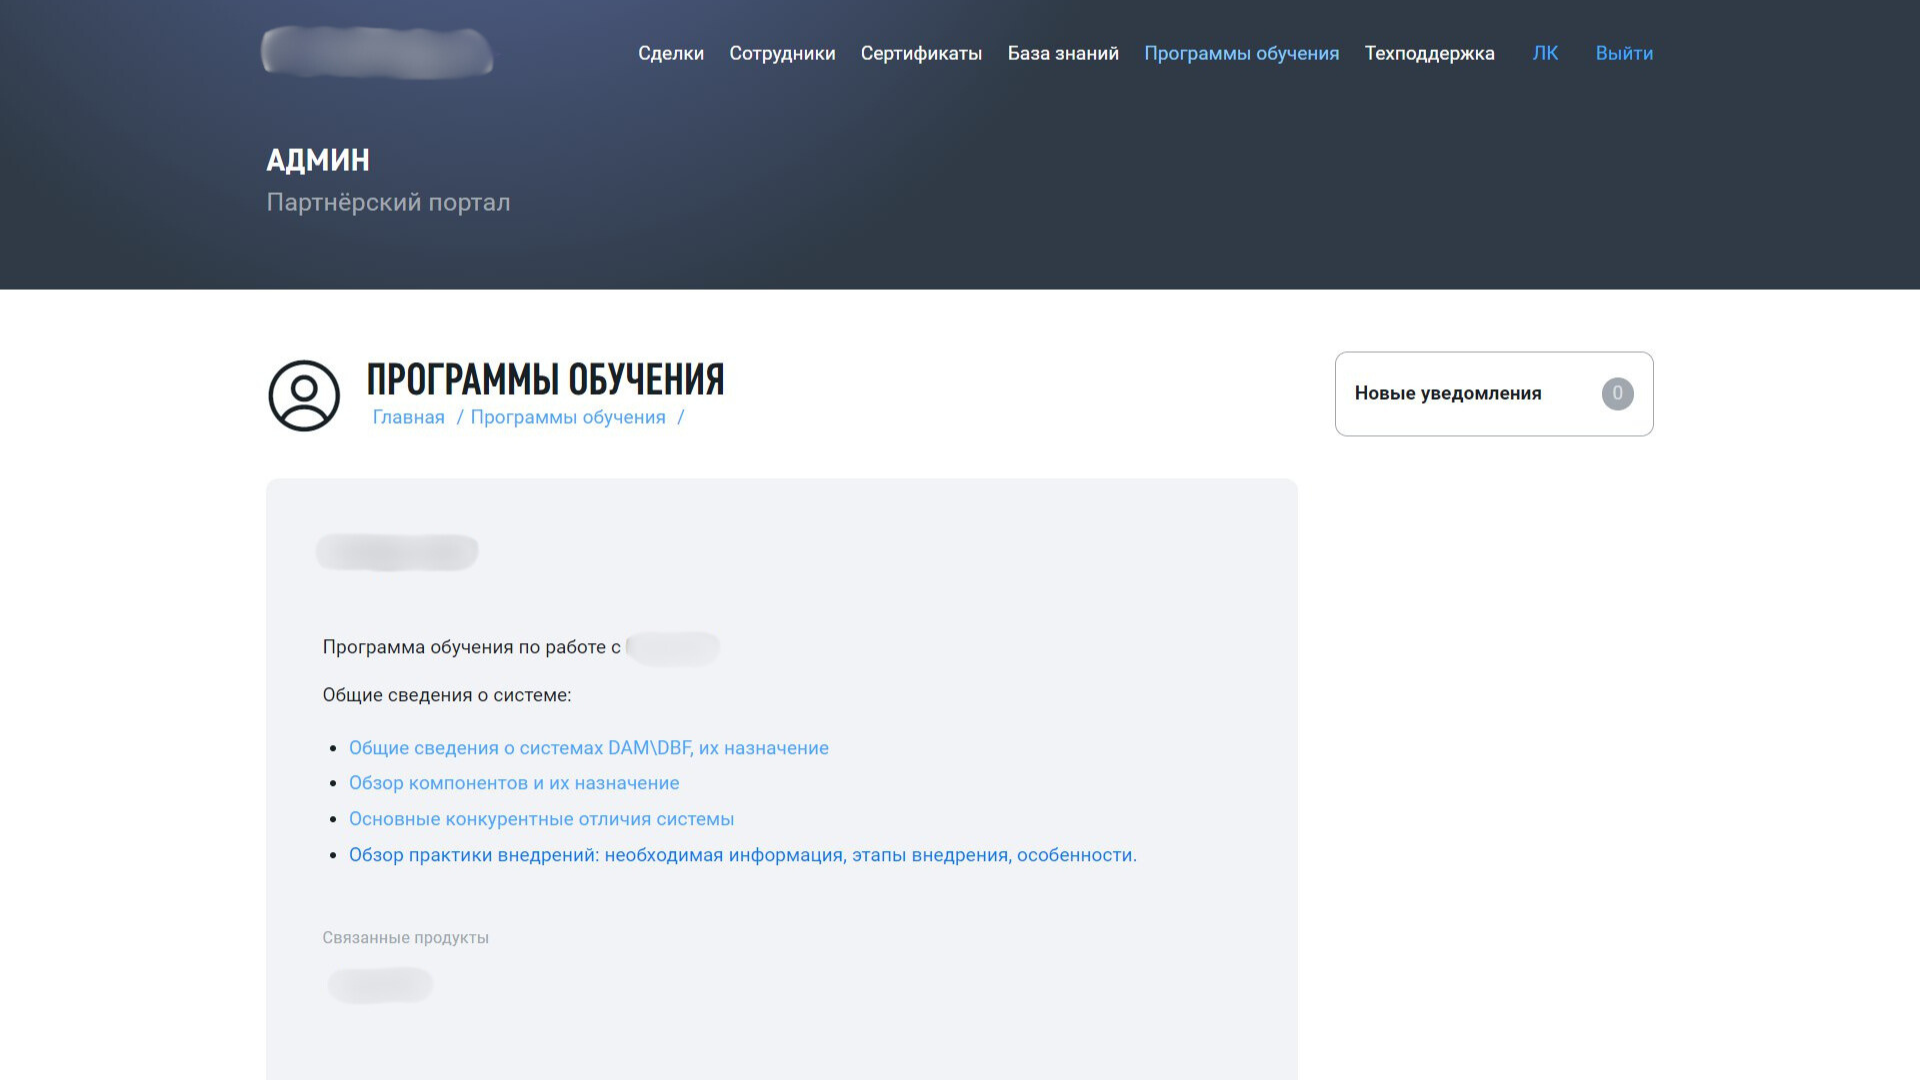Open Техподдержка from the navigation bar

point(1429,54)
